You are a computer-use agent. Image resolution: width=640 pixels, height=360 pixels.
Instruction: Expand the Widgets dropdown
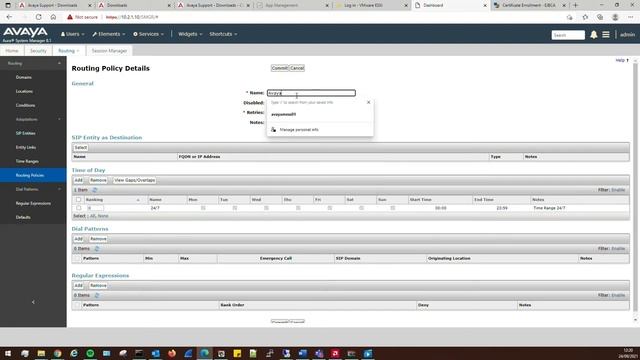(190, 34)
